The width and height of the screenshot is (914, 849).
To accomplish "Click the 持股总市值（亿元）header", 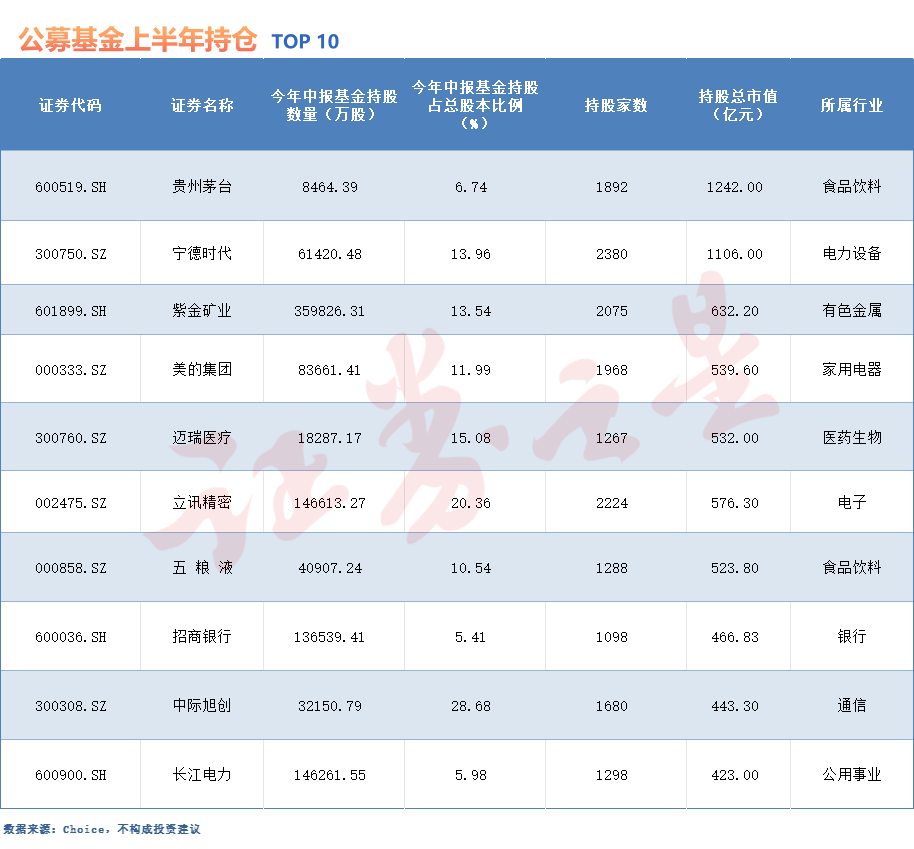I will click(736, 106).
